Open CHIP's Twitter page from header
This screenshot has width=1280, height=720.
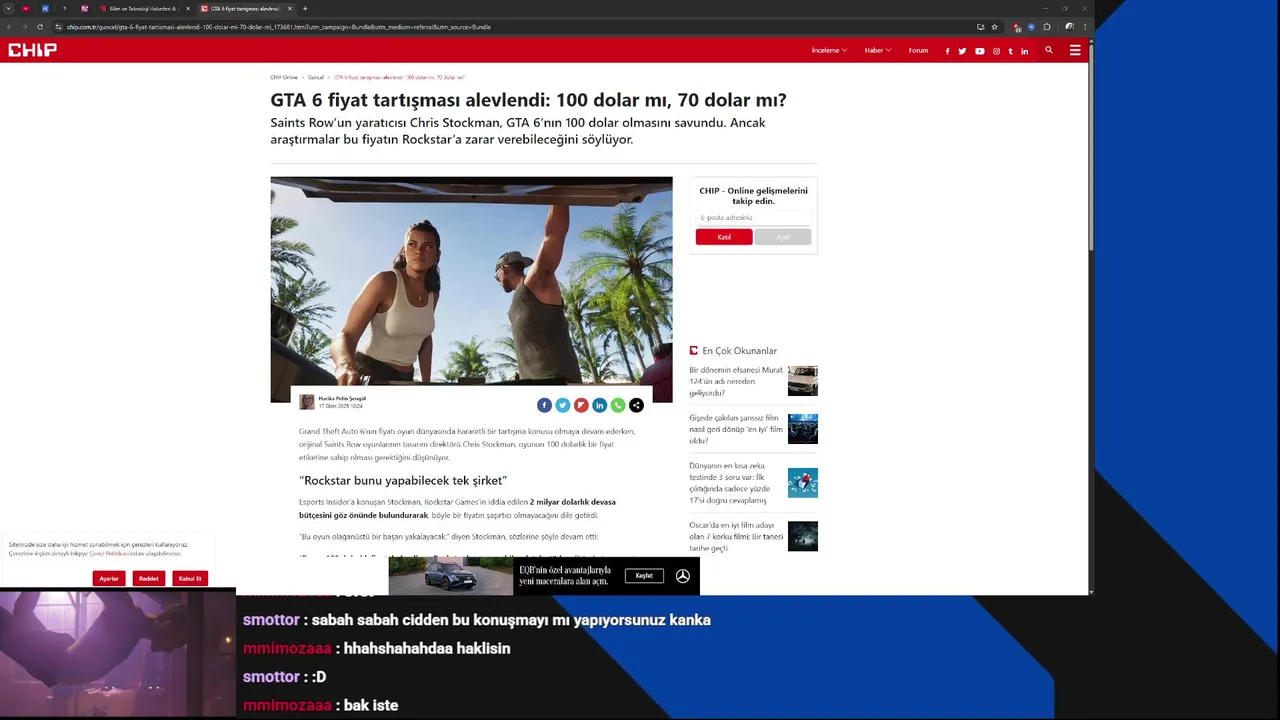point(962,51)
